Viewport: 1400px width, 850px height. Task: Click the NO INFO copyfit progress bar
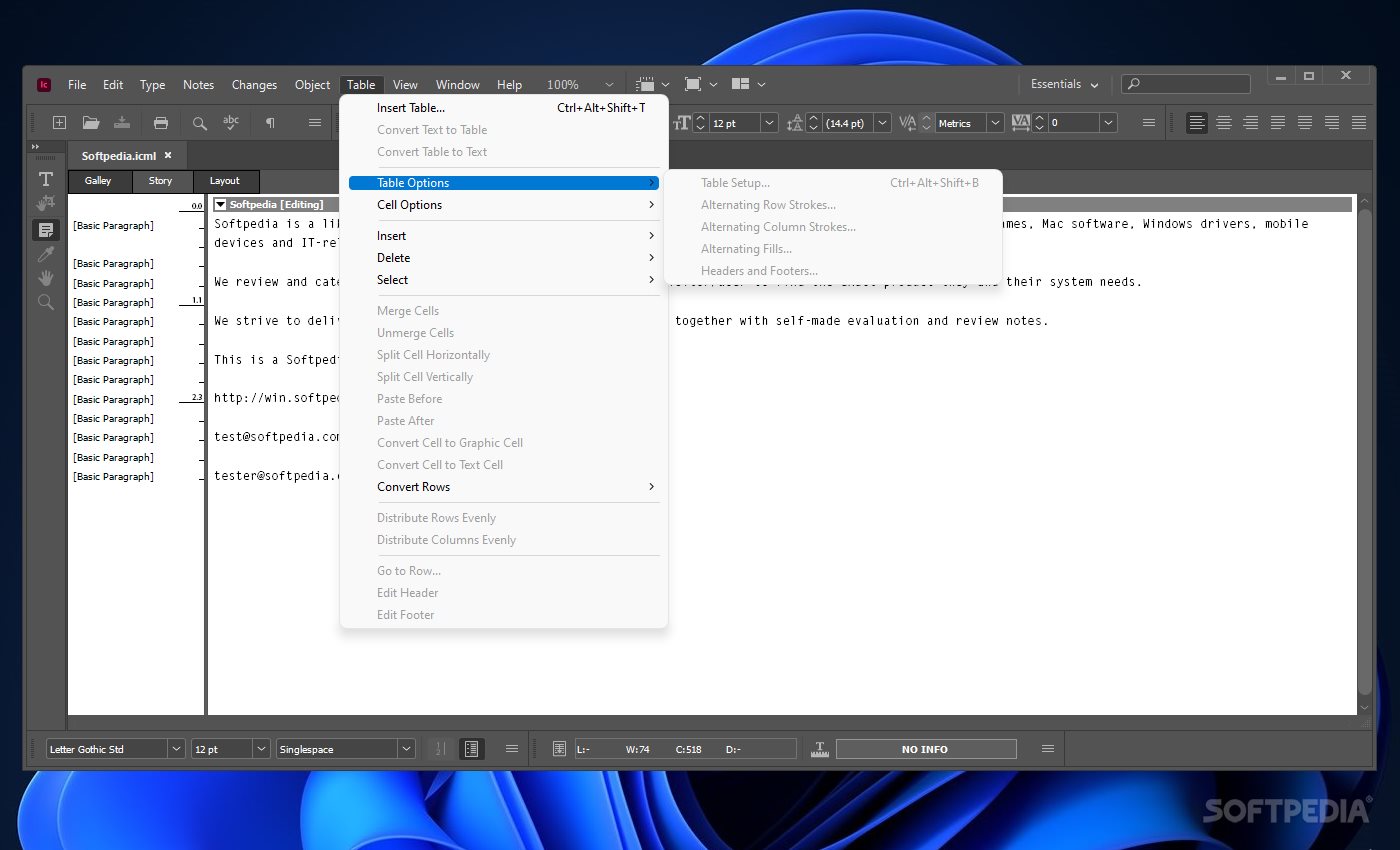(926, 749)
